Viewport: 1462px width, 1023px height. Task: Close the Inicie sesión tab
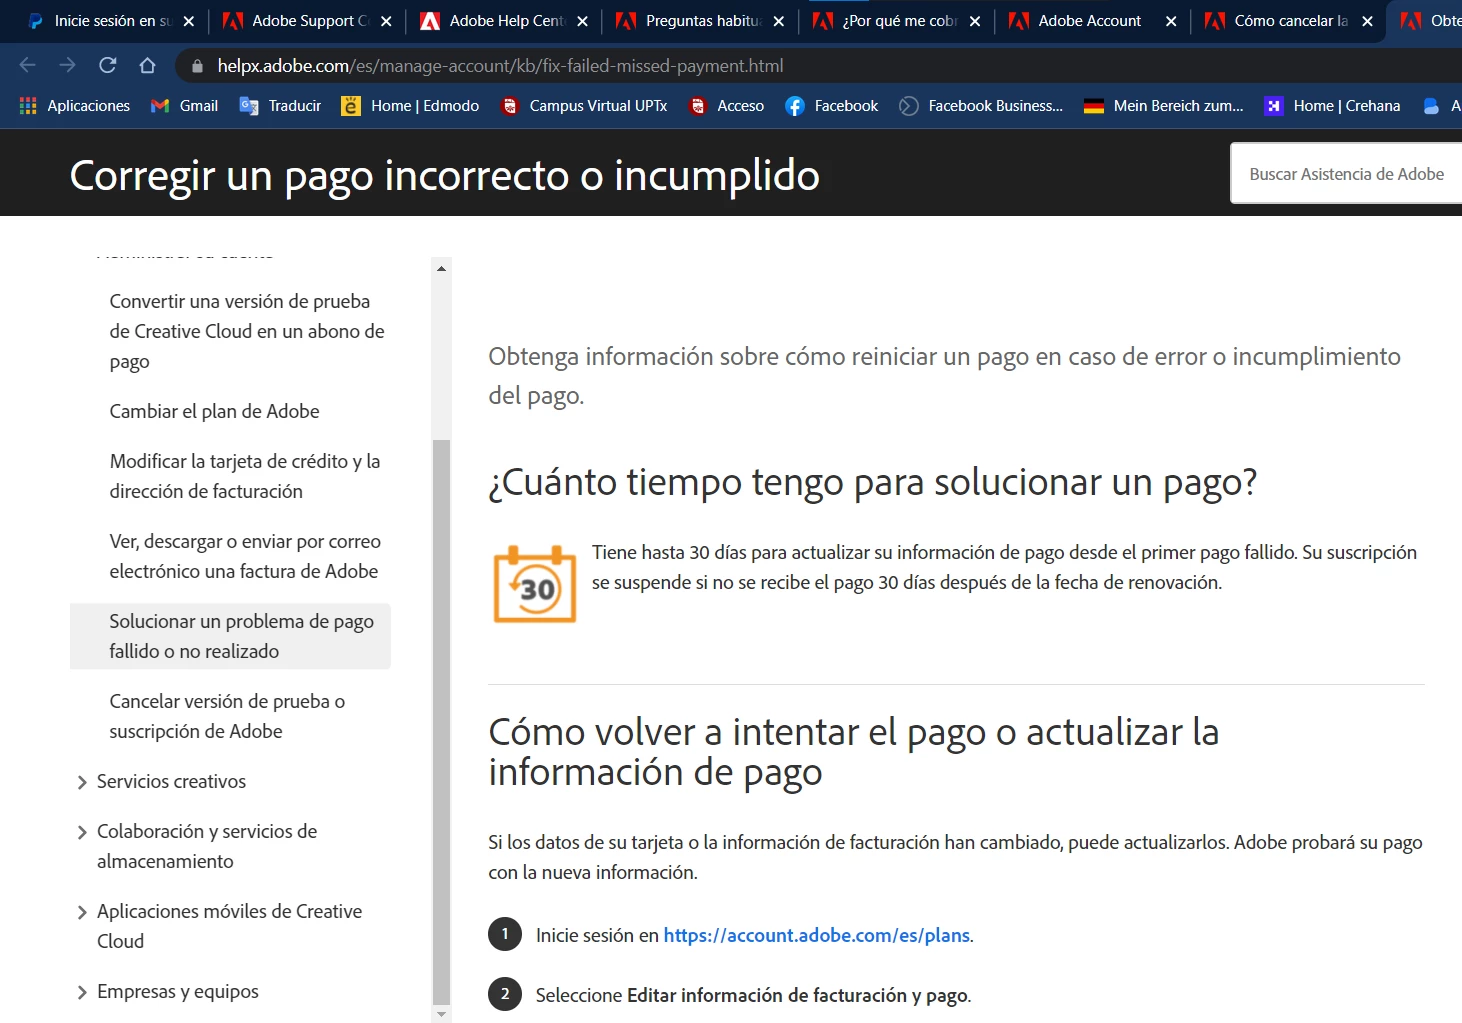(189, 21)
